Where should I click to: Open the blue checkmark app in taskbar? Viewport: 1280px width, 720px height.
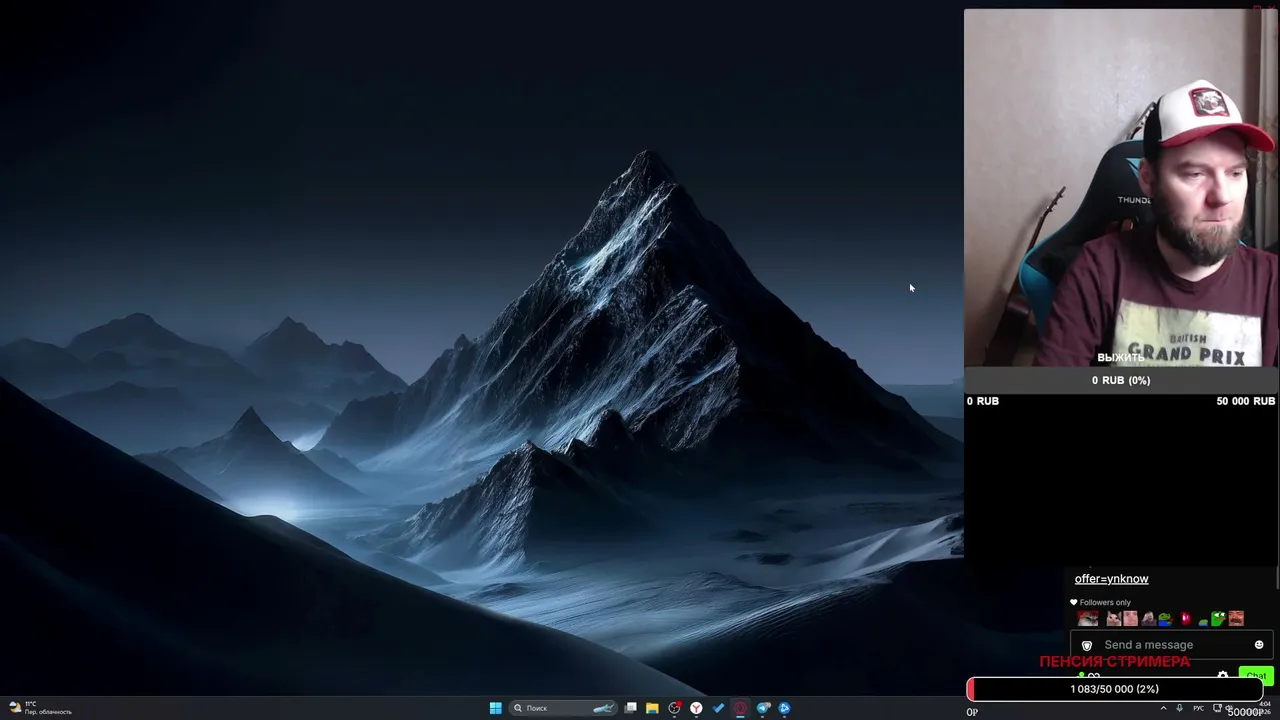coord(718,708)
